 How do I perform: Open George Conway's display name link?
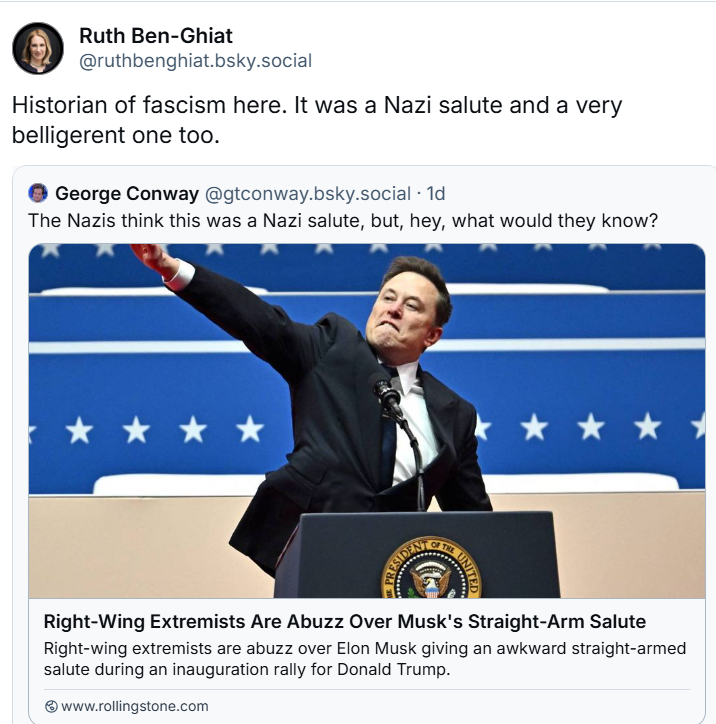[x=127, y=193]
